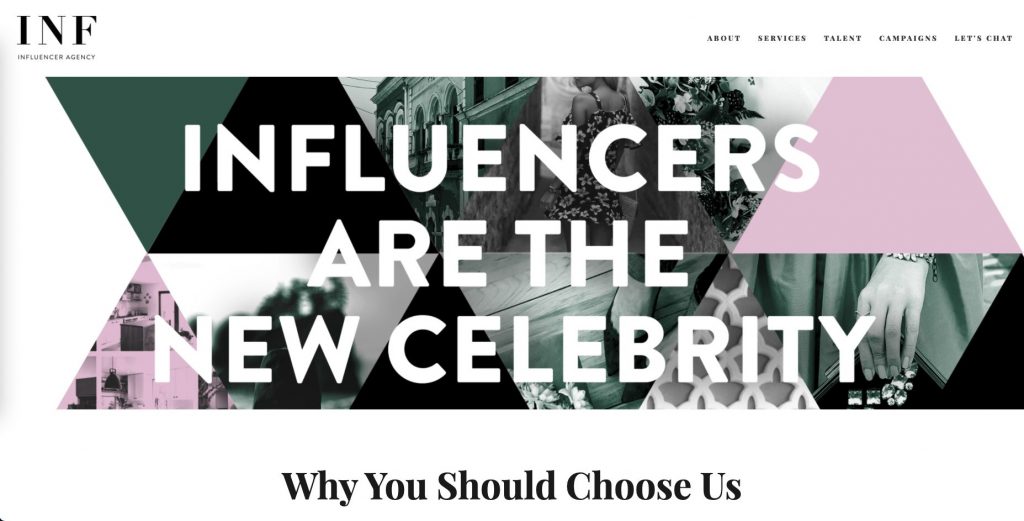Go to the Services menu item
This screenshot has width=1024, height=521.
click(782, 38)
